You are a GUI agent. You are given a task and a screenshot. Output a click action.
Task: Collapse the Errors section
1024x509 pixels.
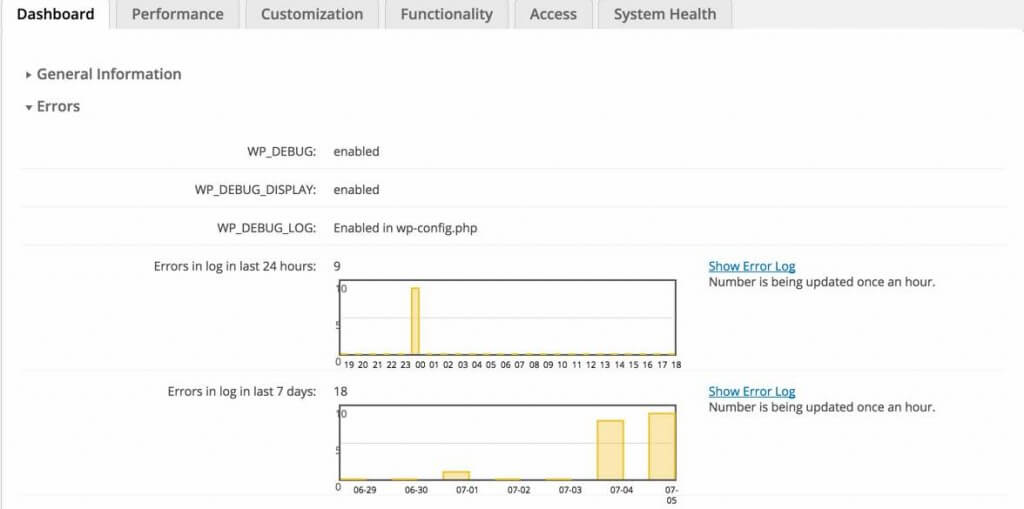58,106
